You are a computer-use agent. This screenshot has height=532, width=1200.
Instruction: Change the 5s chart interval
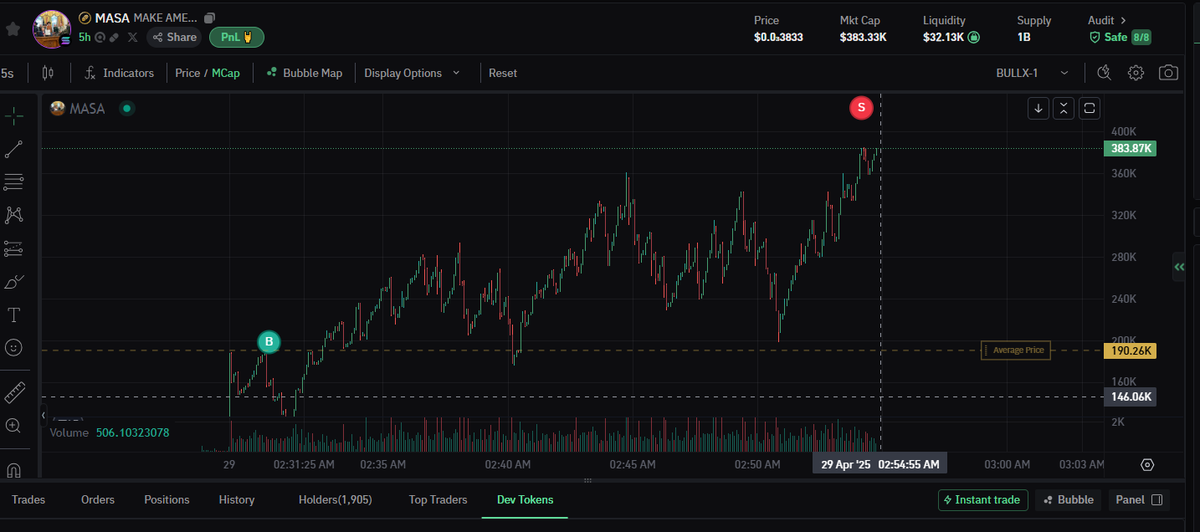tap(8, 73)
